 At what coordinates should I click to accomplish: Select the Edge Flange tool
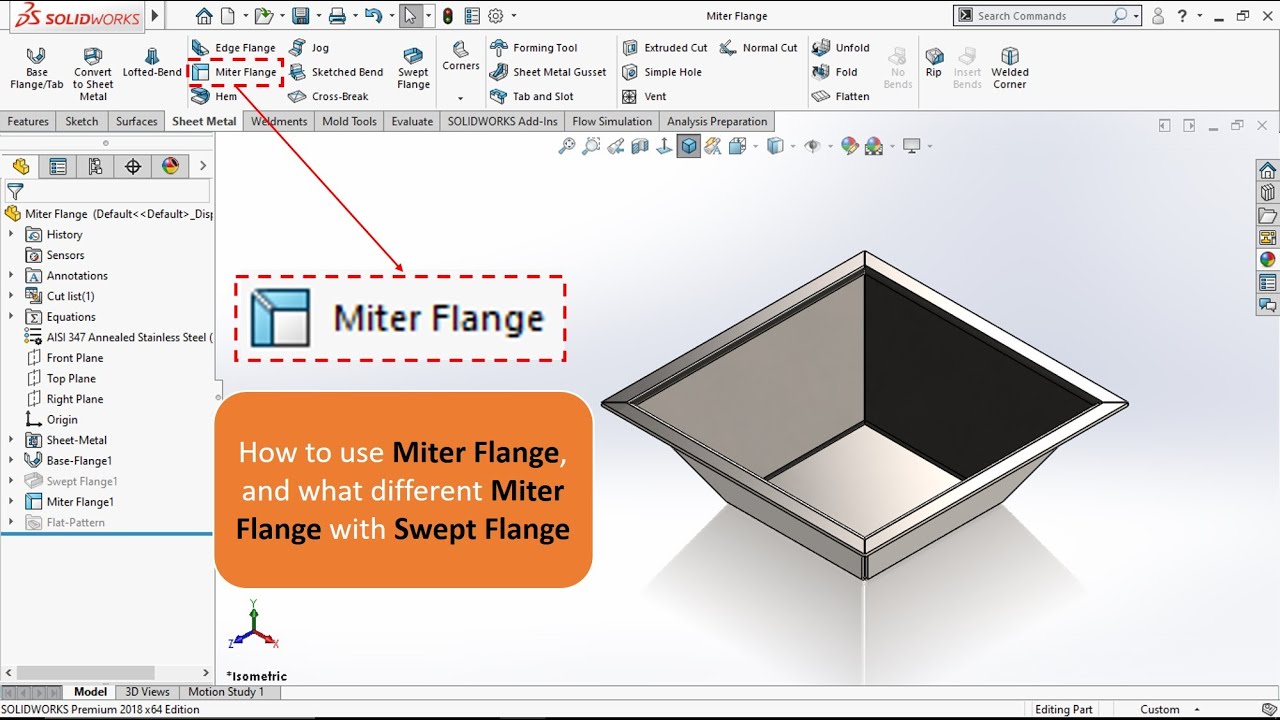(233, 48)
